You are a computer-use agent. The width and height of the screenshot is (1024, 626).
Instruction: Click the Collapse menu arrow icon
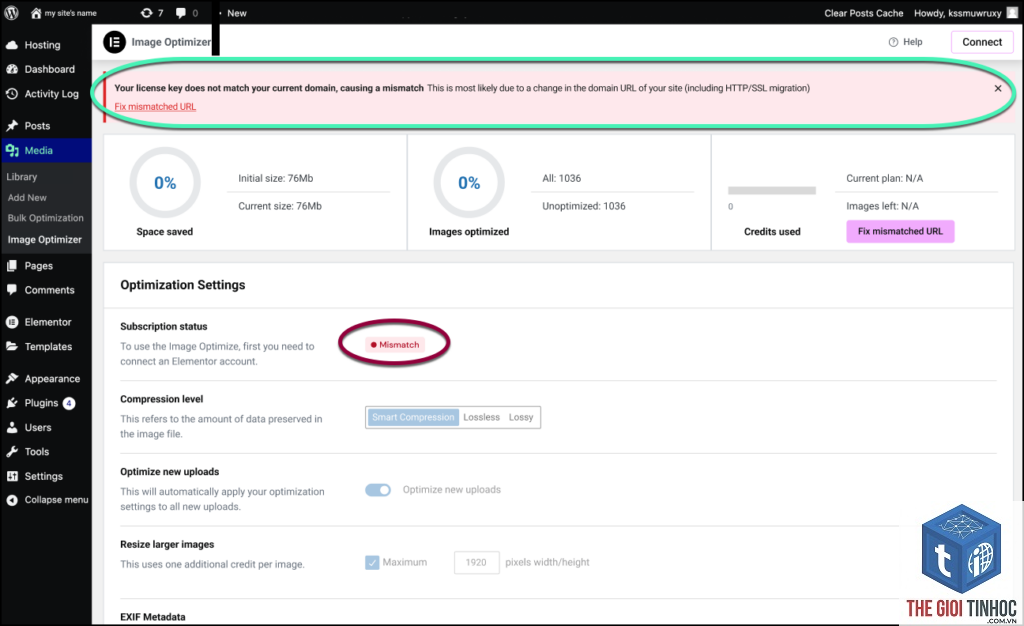point(12,500)
